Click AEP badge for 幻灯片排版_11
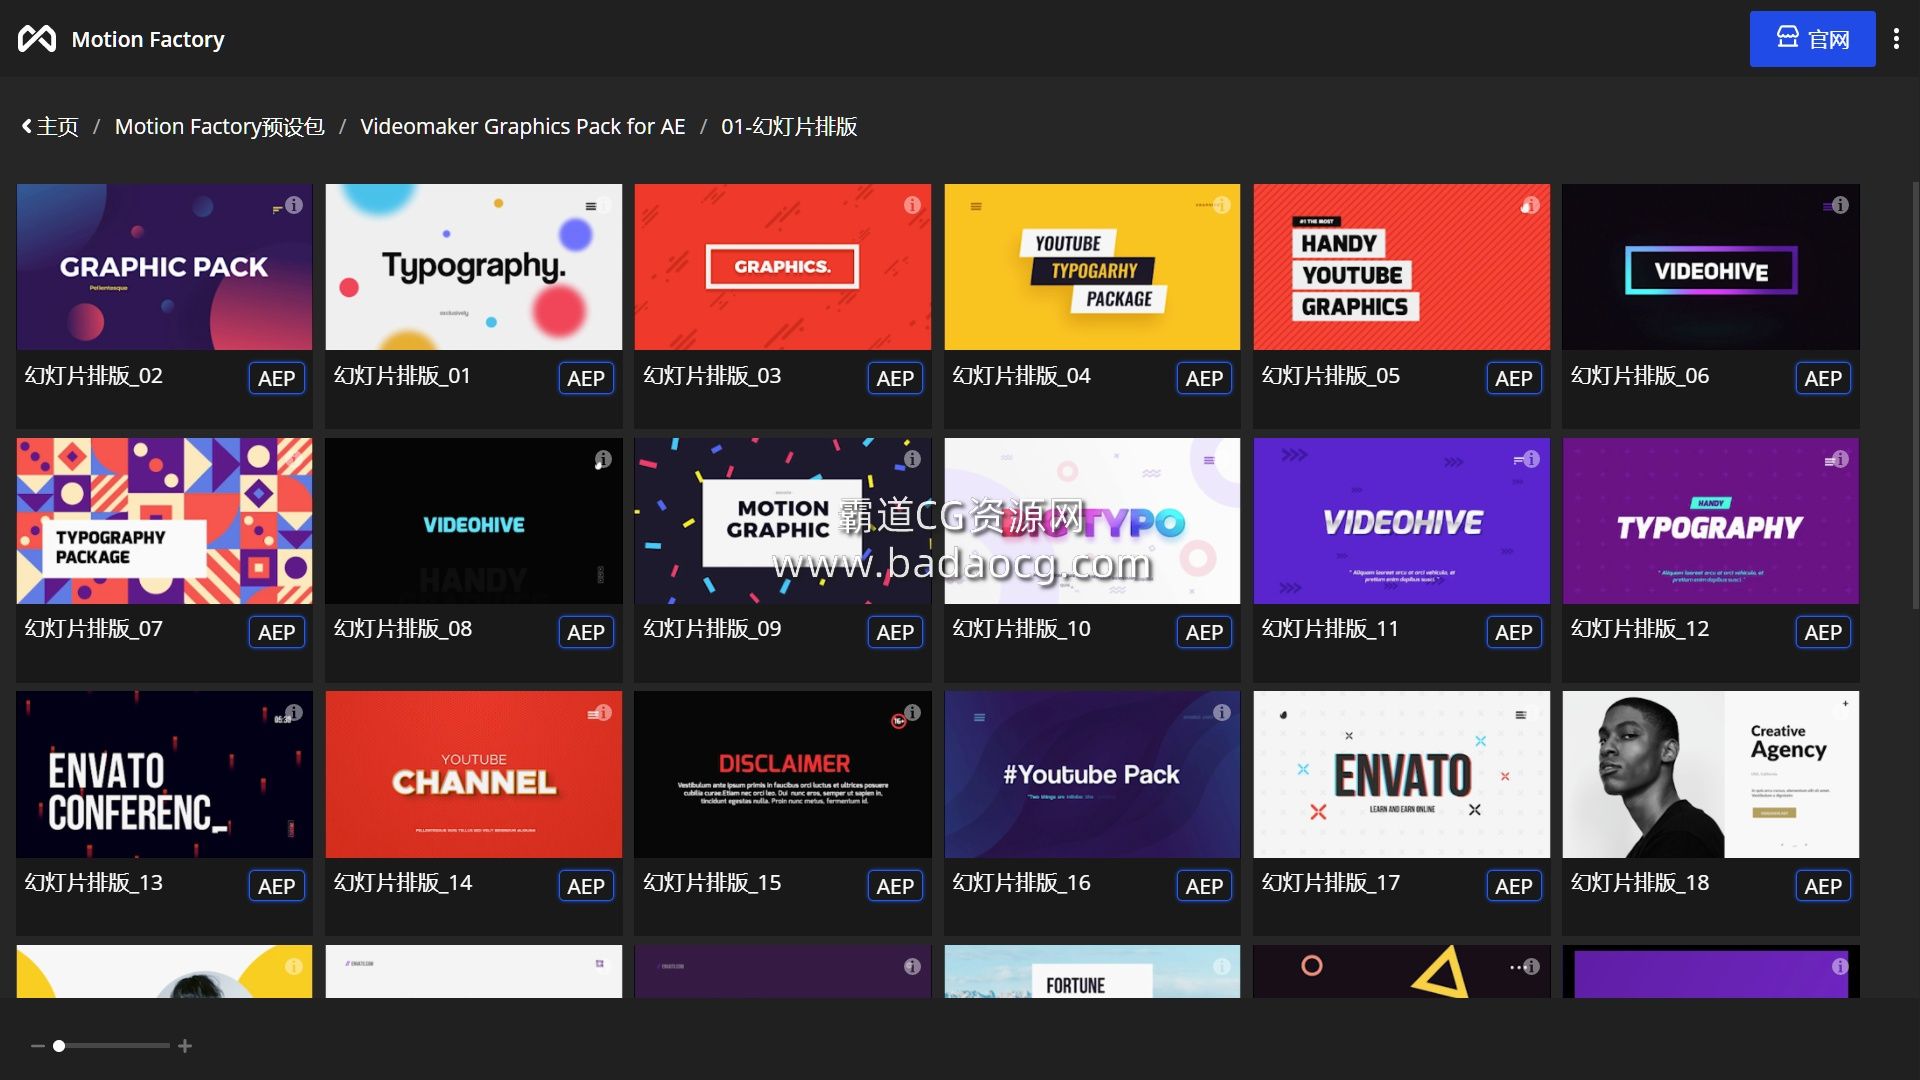The height and width of the screenshot is (1080, 1920). pos(1514,632)
